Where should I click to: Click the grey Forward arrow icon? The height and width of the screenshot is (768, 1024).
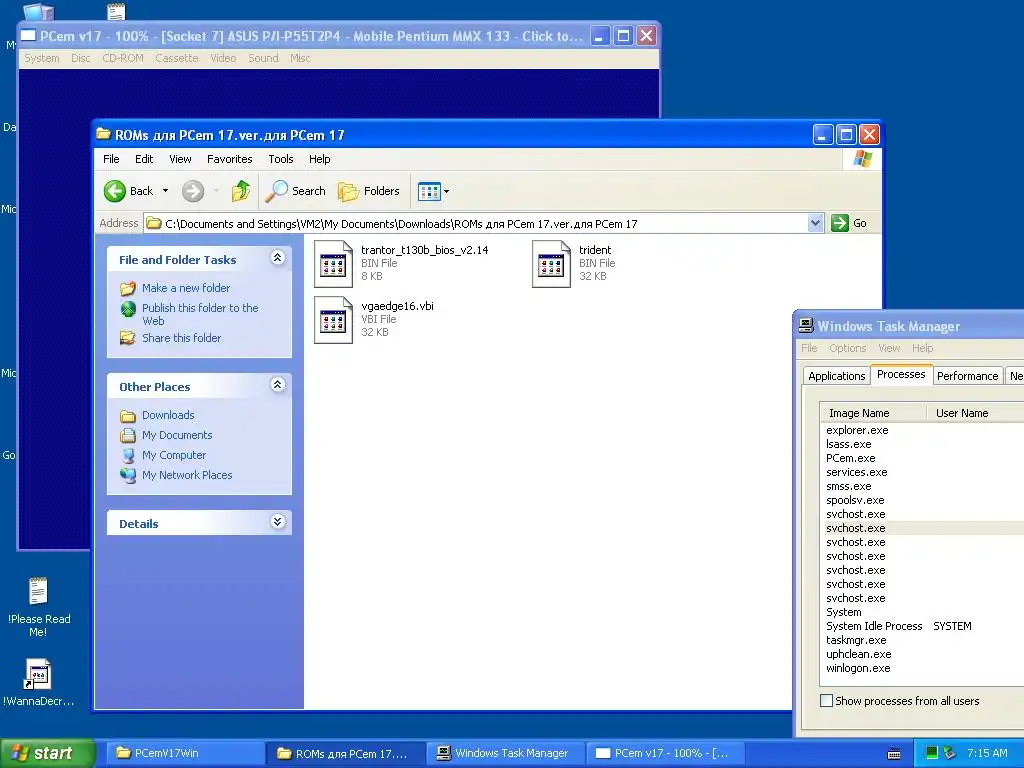point(193,191)
